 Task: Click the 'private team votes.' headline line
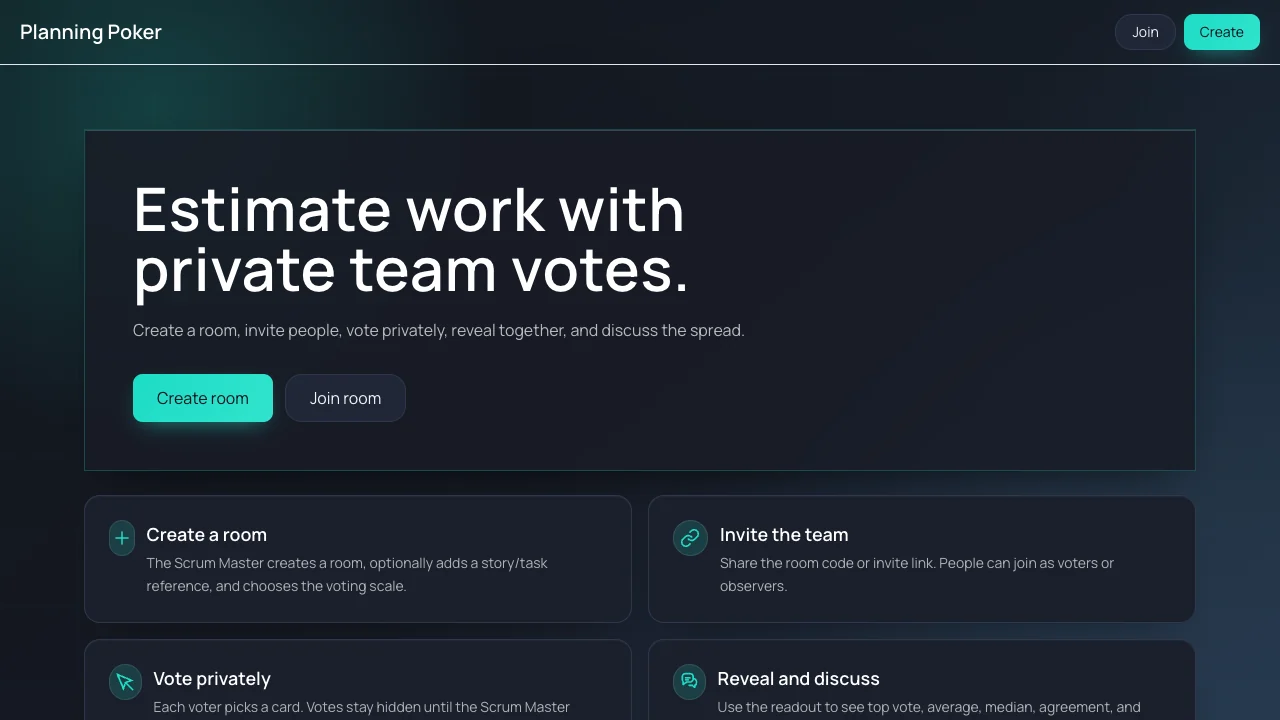411,270
